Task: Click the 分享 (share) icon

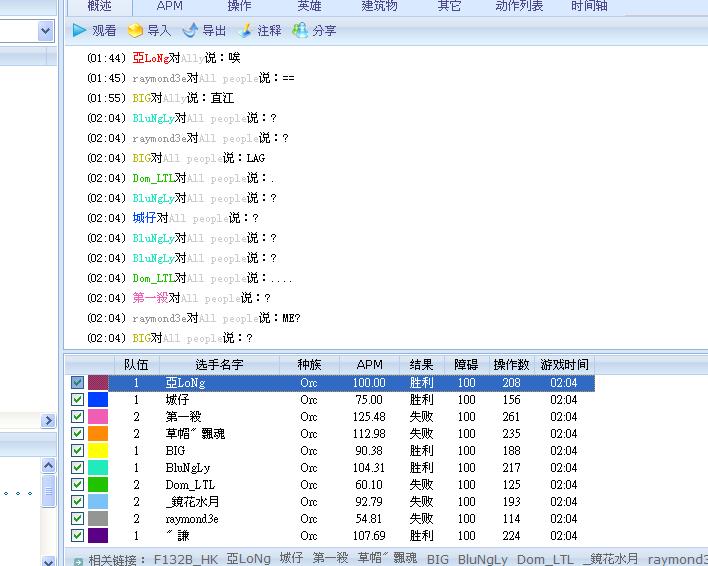Action: tap(300, 31)
